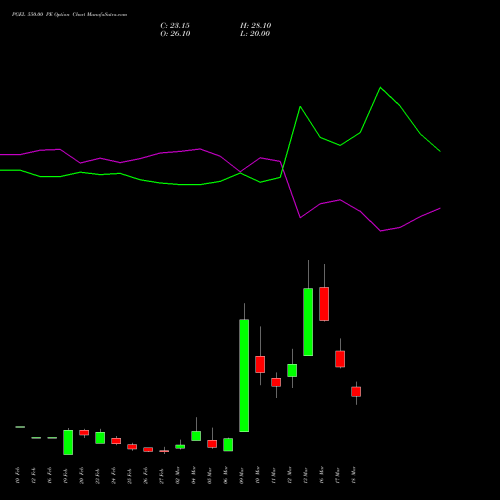Click the tall green candle above 13 Mar
The image size is (500, 500).
(x=308, y=322)
